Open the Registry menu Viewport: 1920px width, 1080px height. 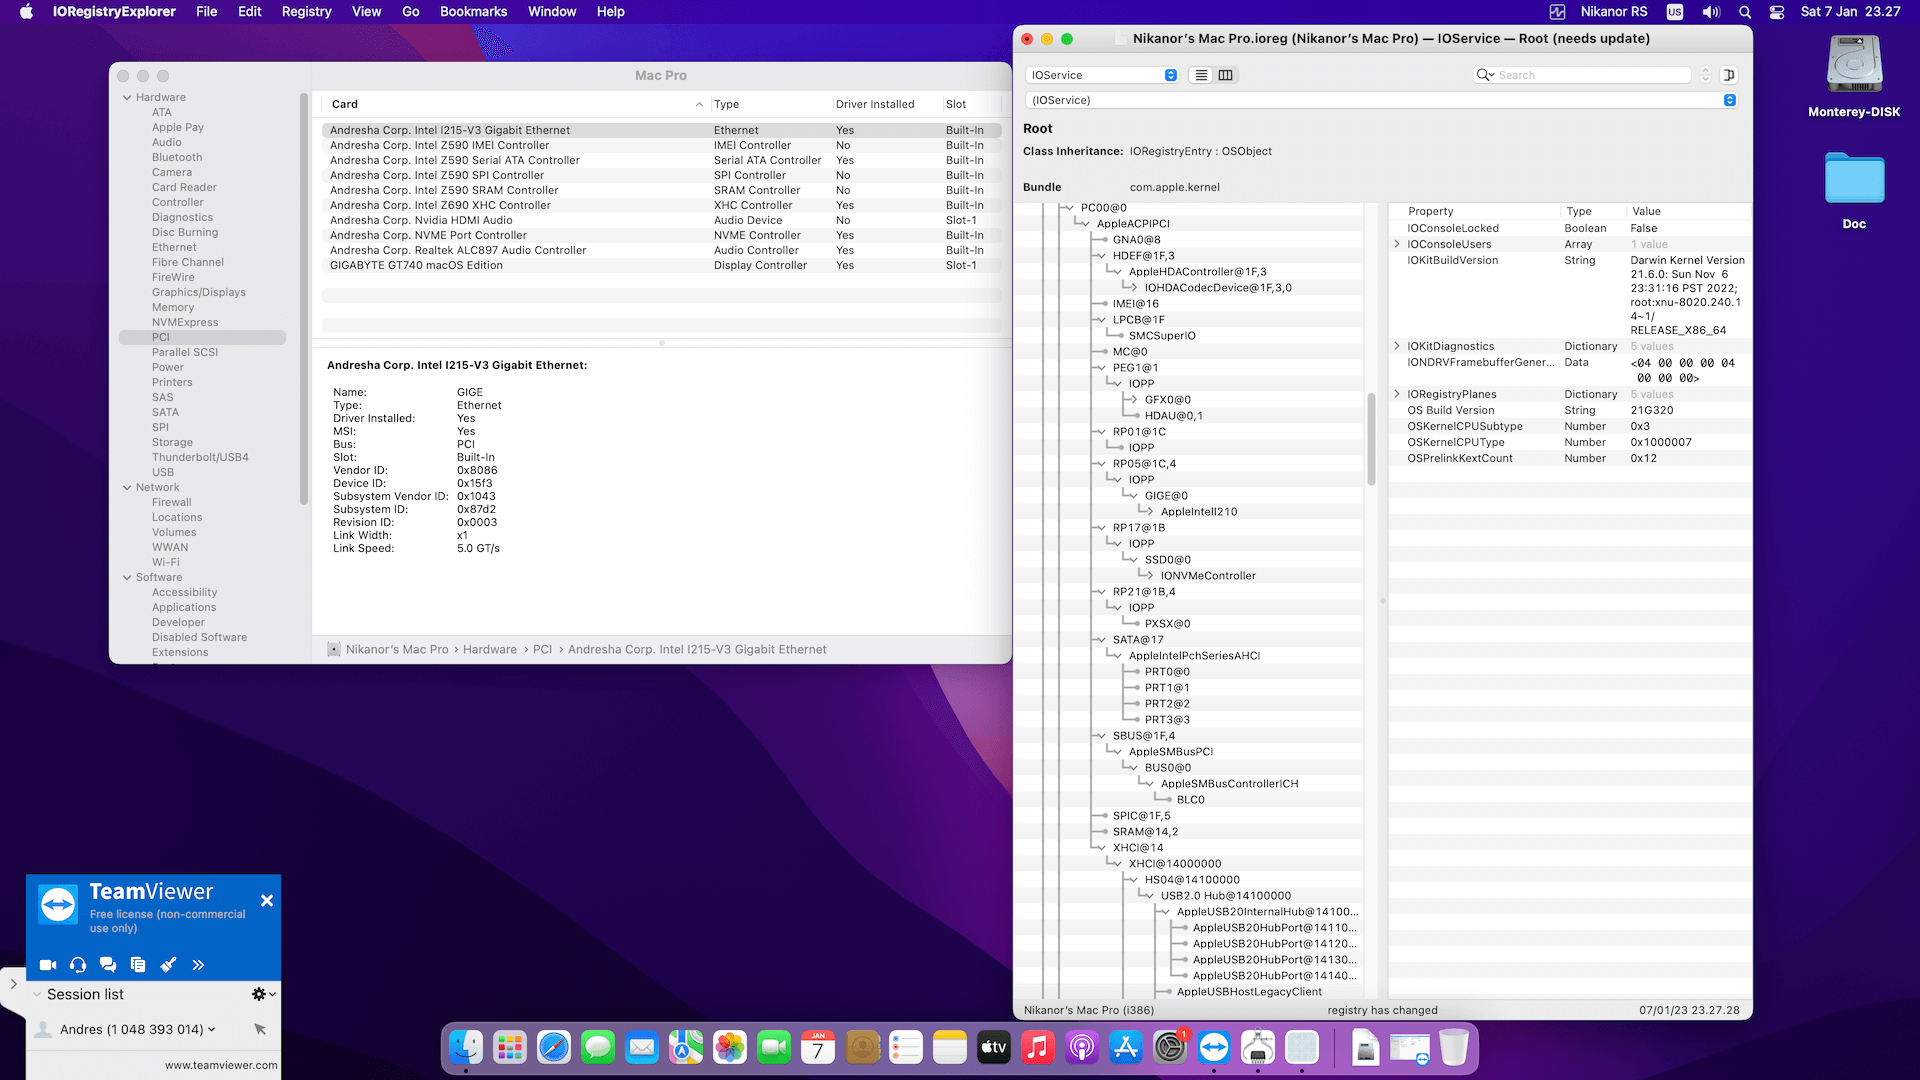[306, 12]
